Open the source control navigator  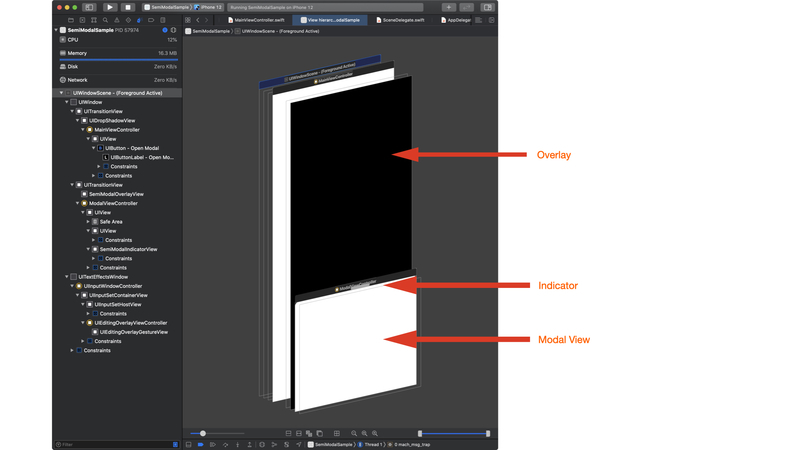(82, 20)
